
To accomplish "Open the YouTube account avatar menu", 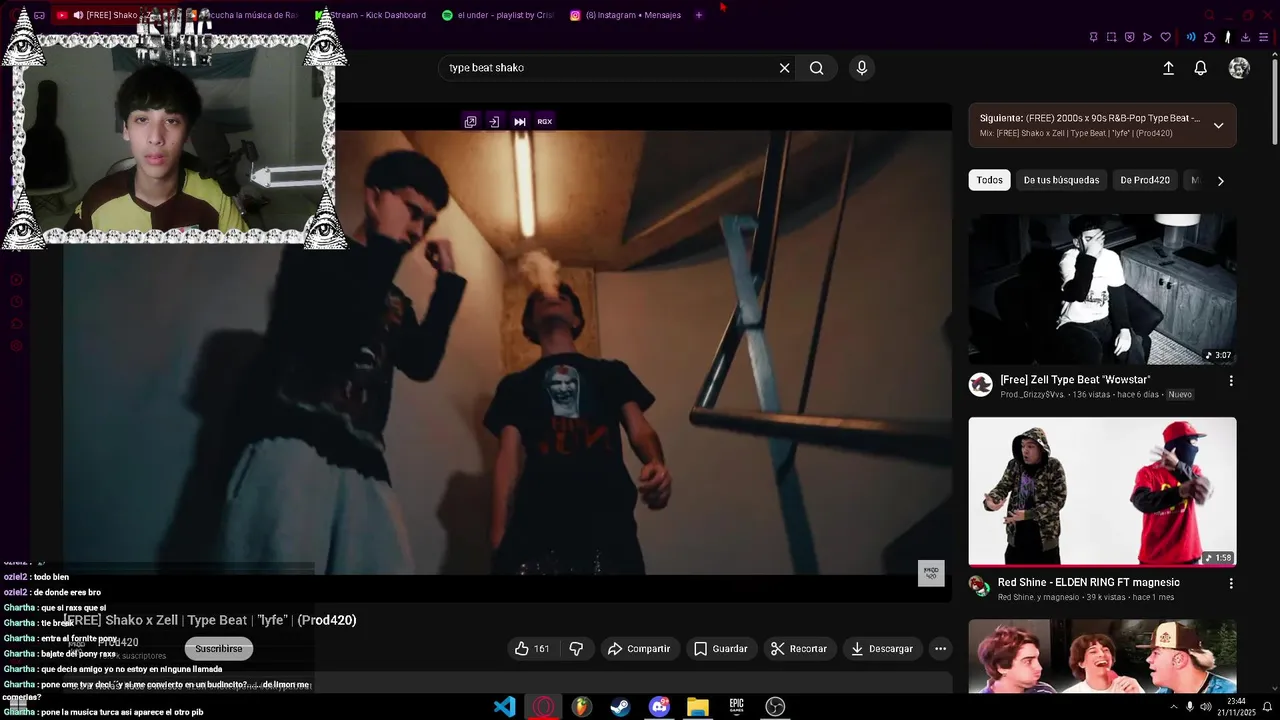I will pyautogui.click(x=1239, y=68).
